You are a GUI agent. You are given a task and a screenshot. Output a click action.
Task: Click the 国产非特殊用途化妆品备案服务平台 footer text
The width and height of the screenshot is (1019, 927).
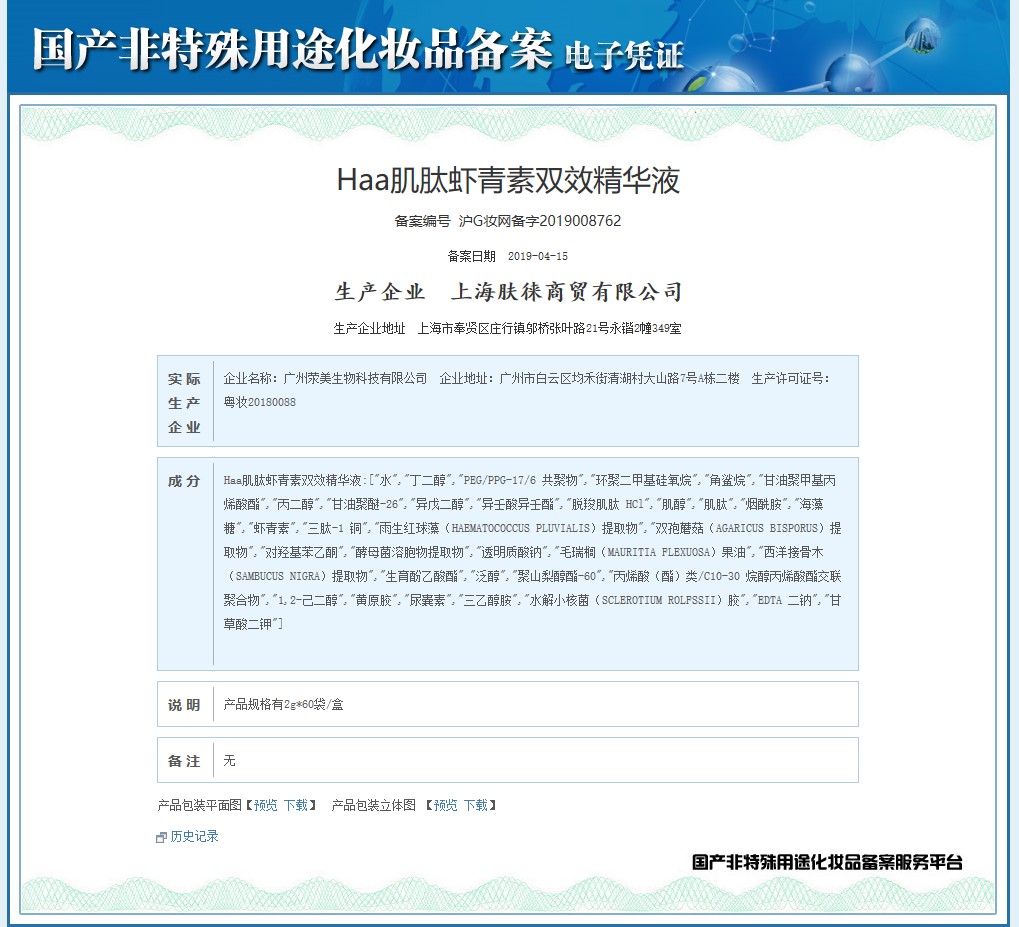[827, 863]
